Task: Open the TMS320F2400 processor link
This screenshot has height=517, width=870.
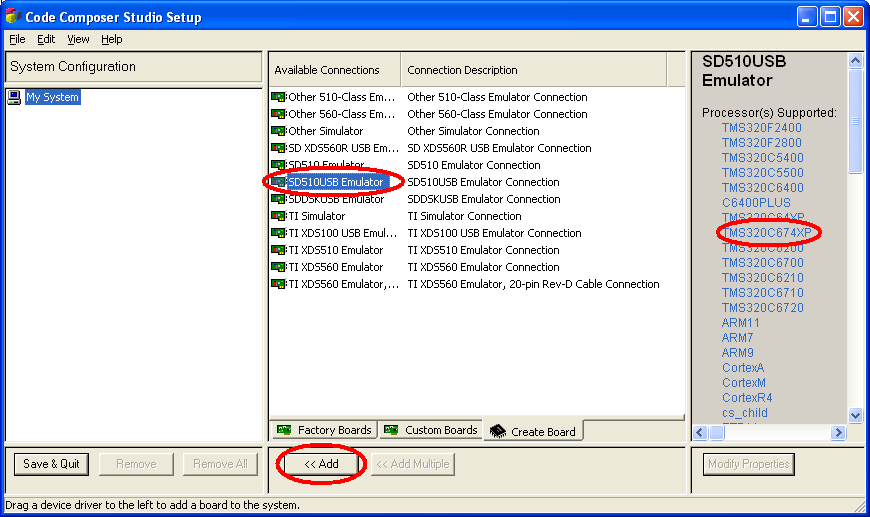Action: click(761, 128)
